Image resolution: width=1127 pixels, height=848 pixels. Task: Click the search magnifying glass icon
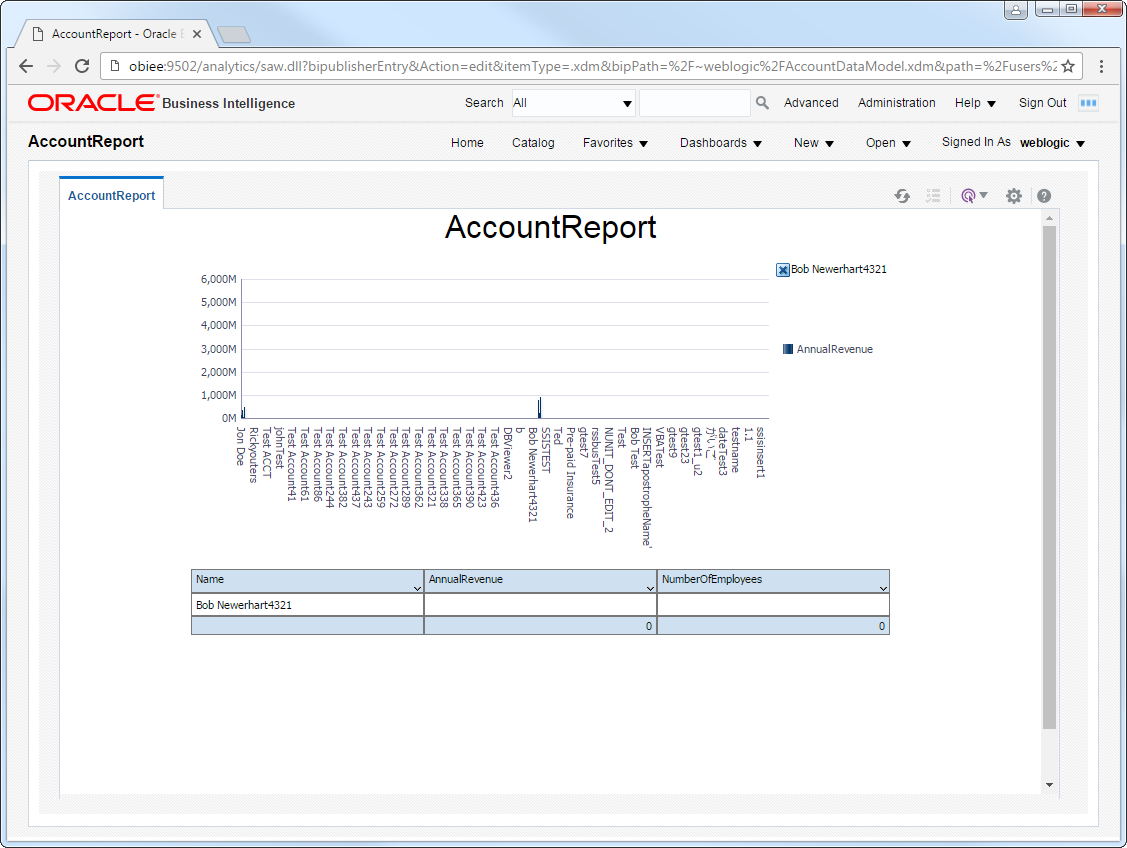click(762, 103)
